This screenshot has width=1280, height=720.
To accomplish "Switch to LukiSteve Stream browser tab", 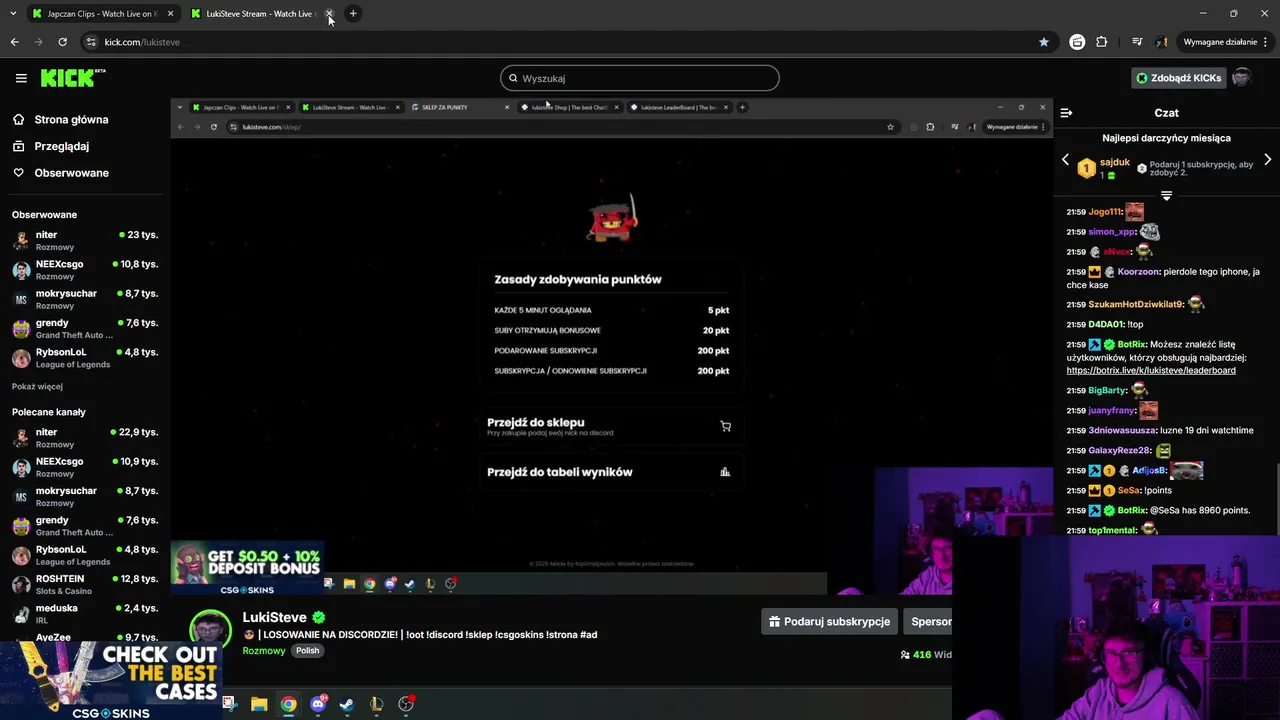I will click(260, 14).
